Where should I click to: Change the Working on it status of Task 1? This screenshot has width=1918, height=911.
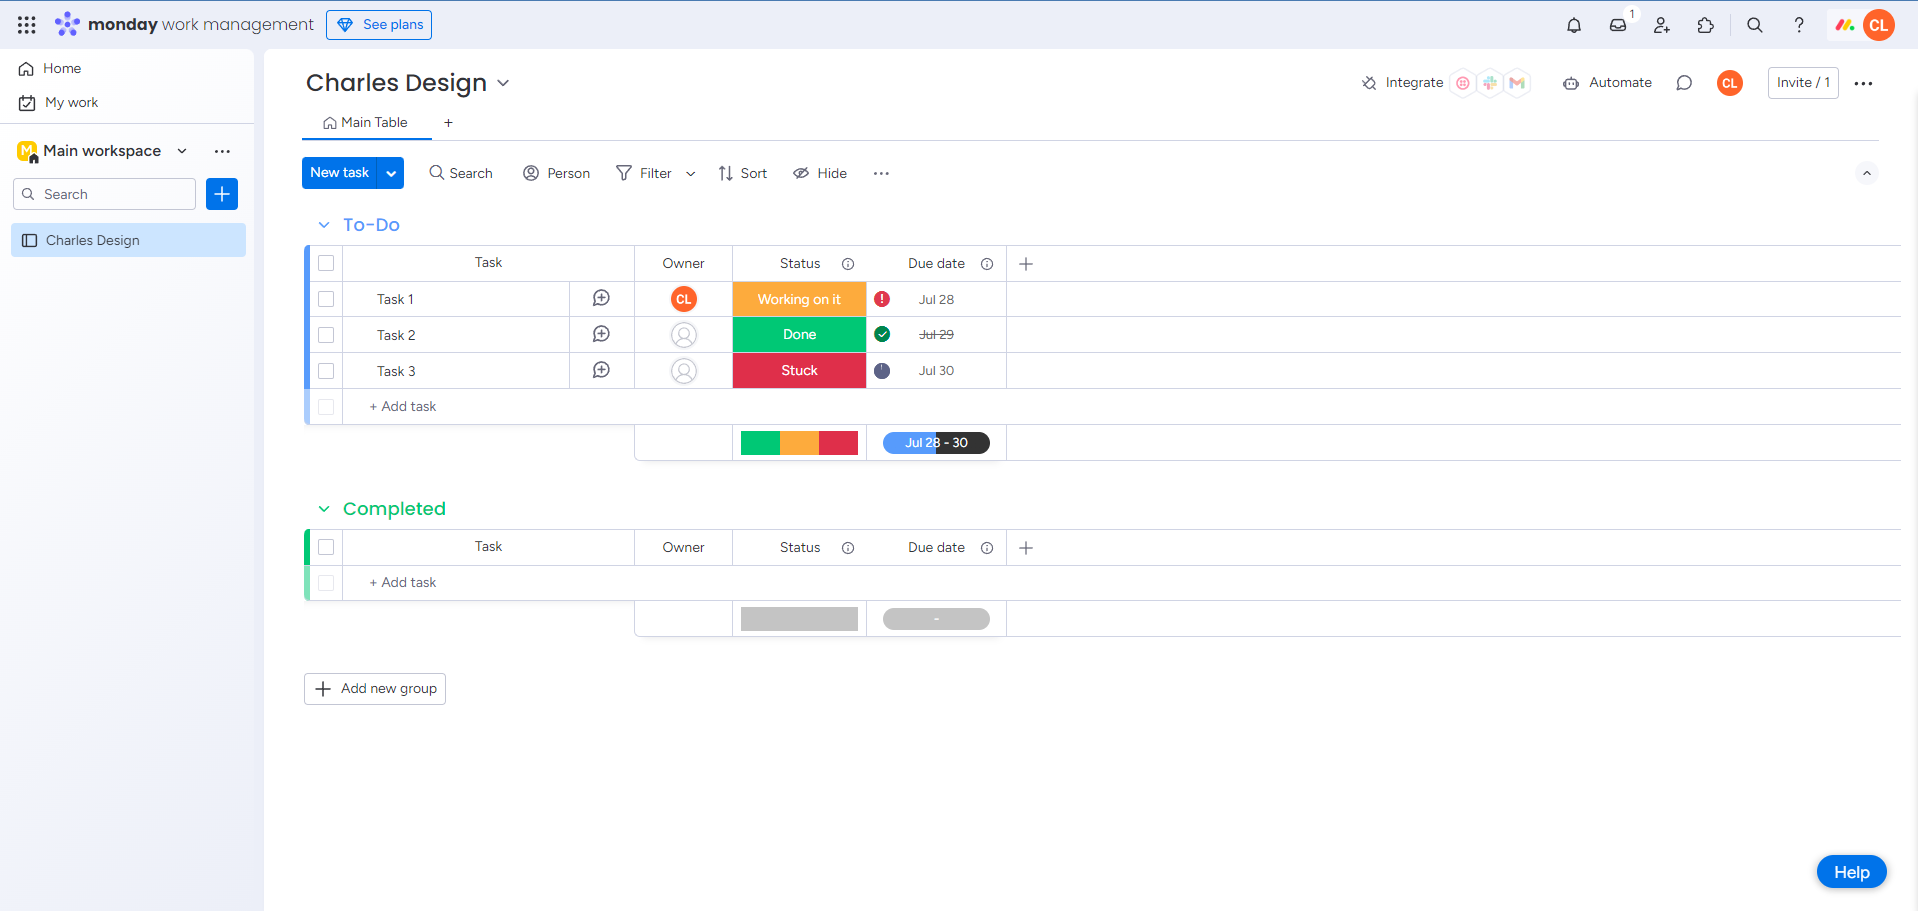(x=799, y=299)
